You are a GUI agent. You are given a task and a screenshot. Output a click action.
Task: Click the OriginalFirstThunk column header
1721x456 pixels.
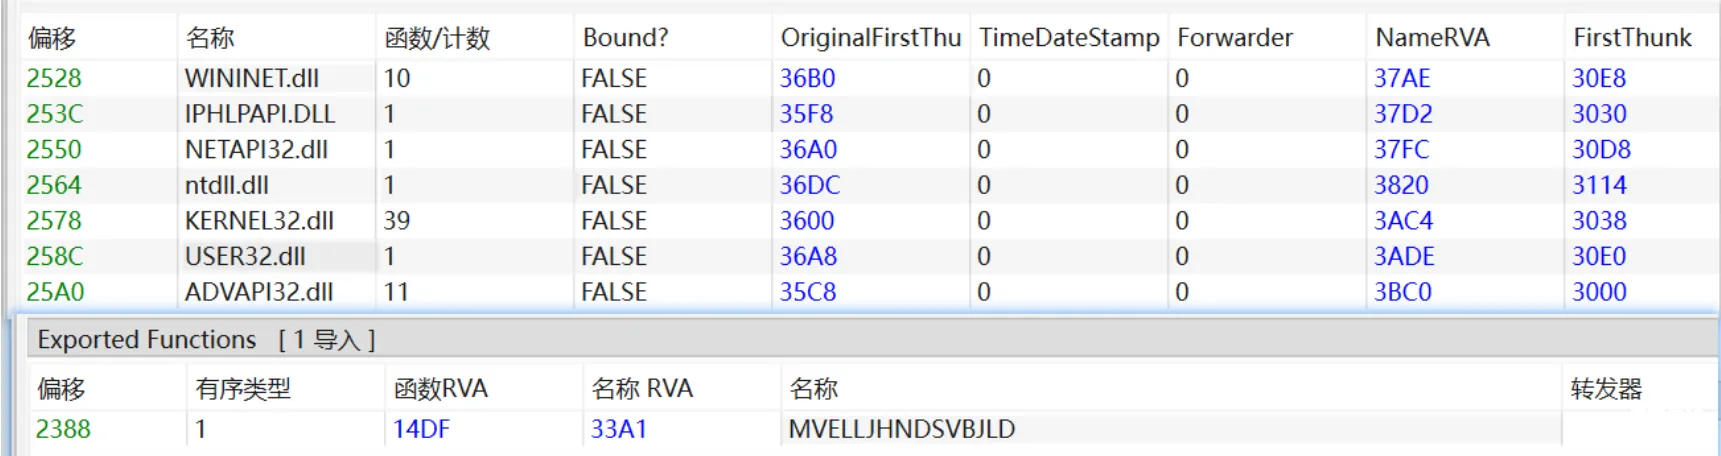coord(869,38)
